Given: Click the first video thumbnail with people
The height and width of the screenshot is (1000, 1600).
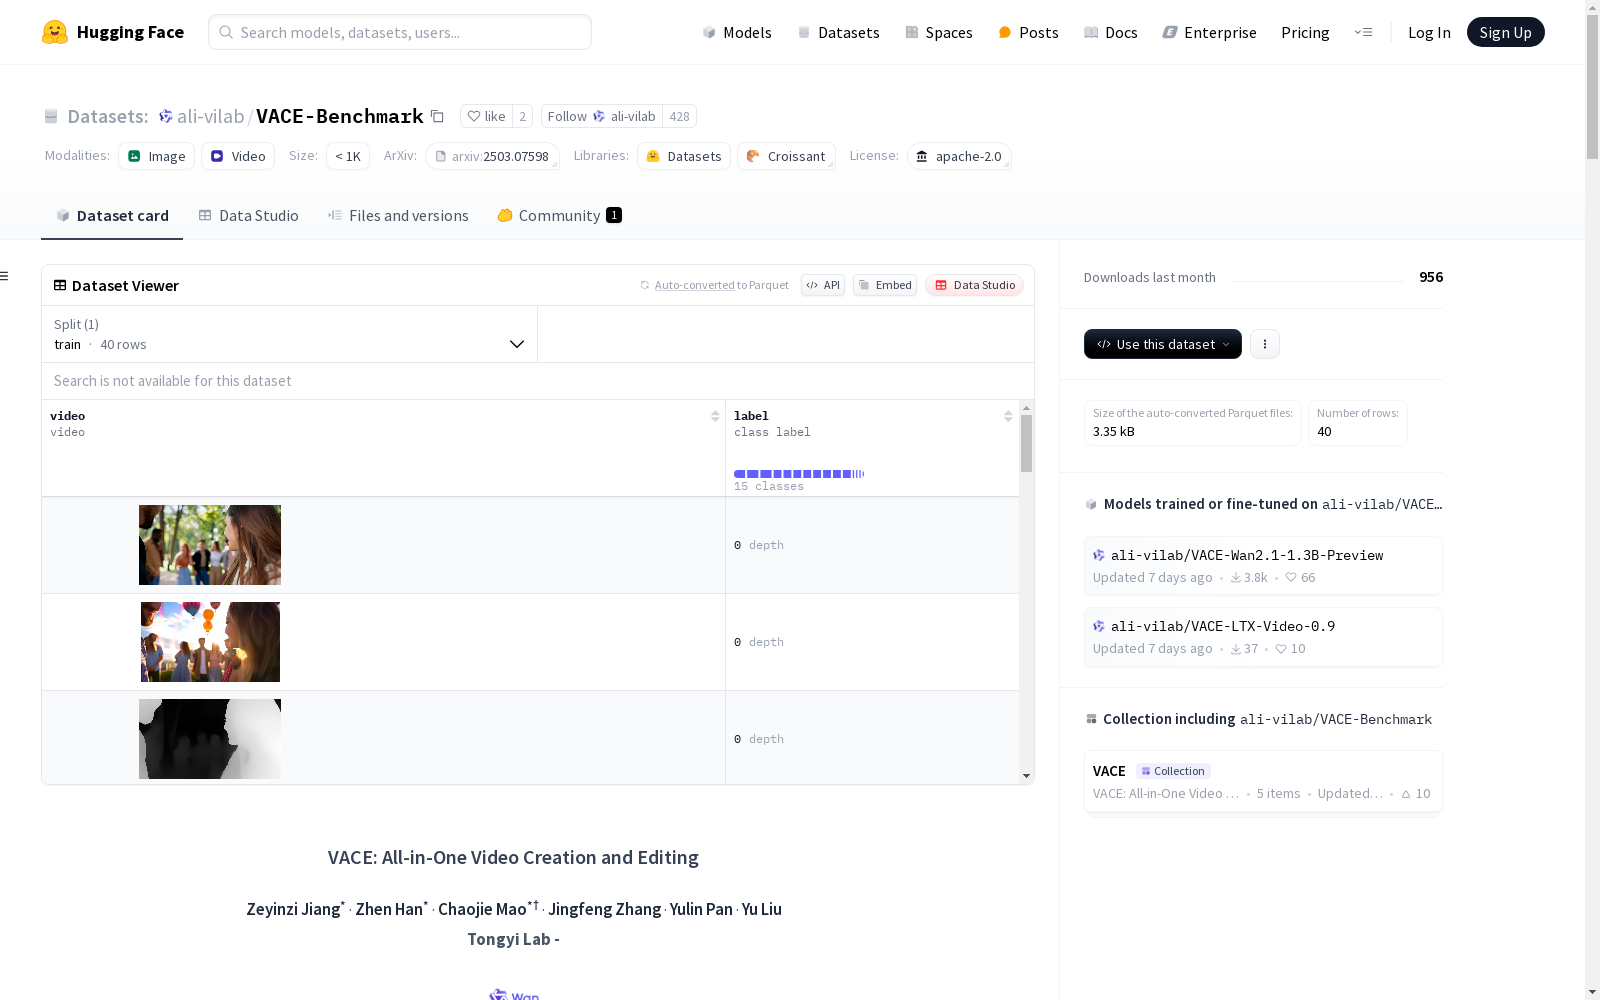Looking at the screenshot, I should [210, 545].
